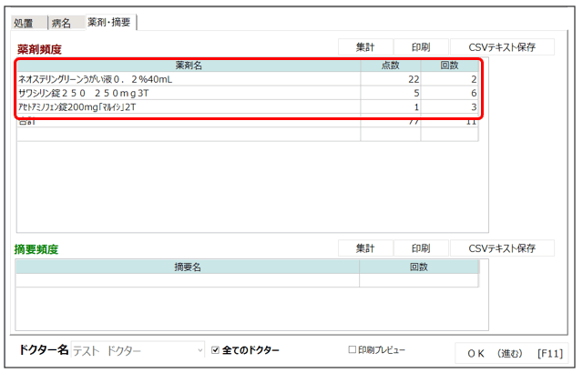Viewport: 583px width, 373px height.
Task: Select サワシリン錠250 row
Action: pyautogui.click(x=248, y=93)
